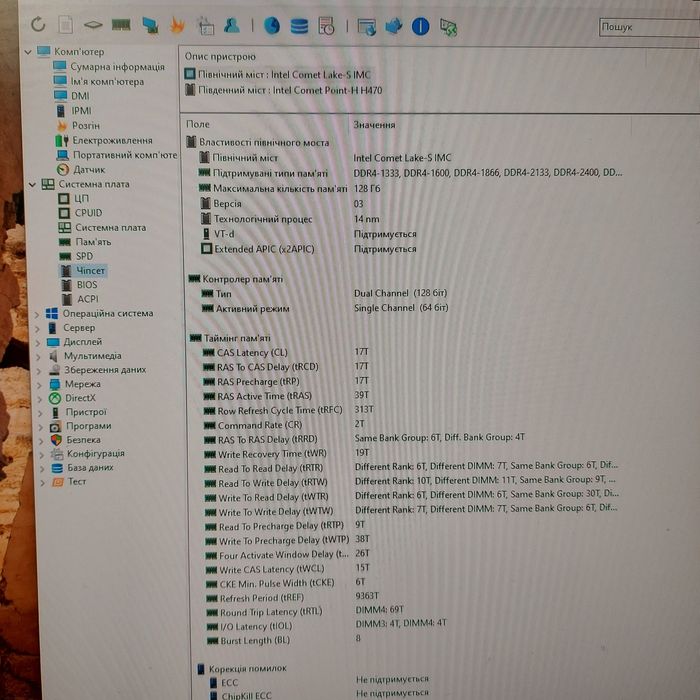Click the window download toolbar icon
700x700 pixels.
[367, 27]
